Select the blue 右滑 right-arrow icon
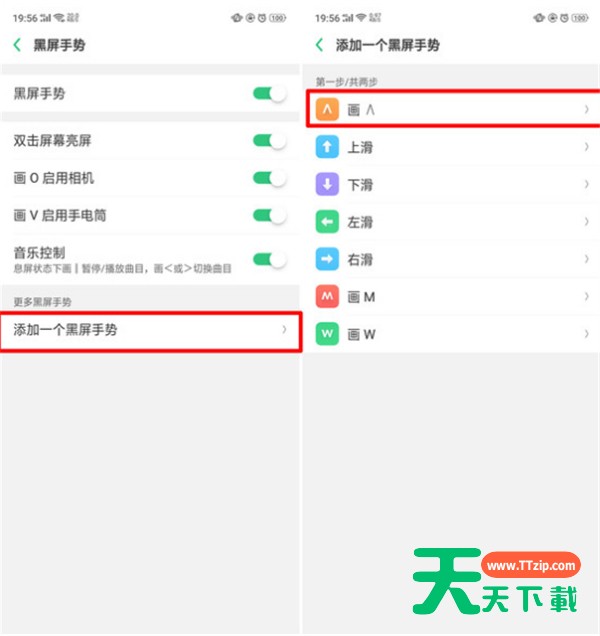This screenshot has height=636, width=600. click(x=327, y=259)
